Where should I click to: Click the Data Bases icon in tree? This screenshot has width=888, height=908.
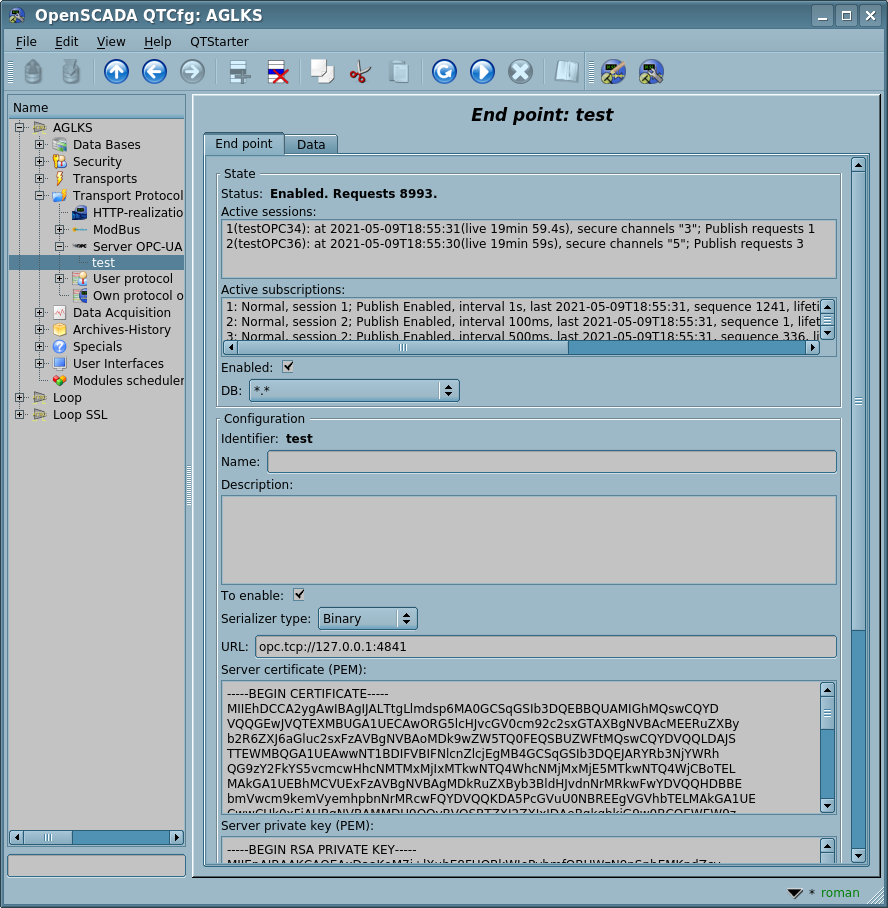(x=60, y=144)
